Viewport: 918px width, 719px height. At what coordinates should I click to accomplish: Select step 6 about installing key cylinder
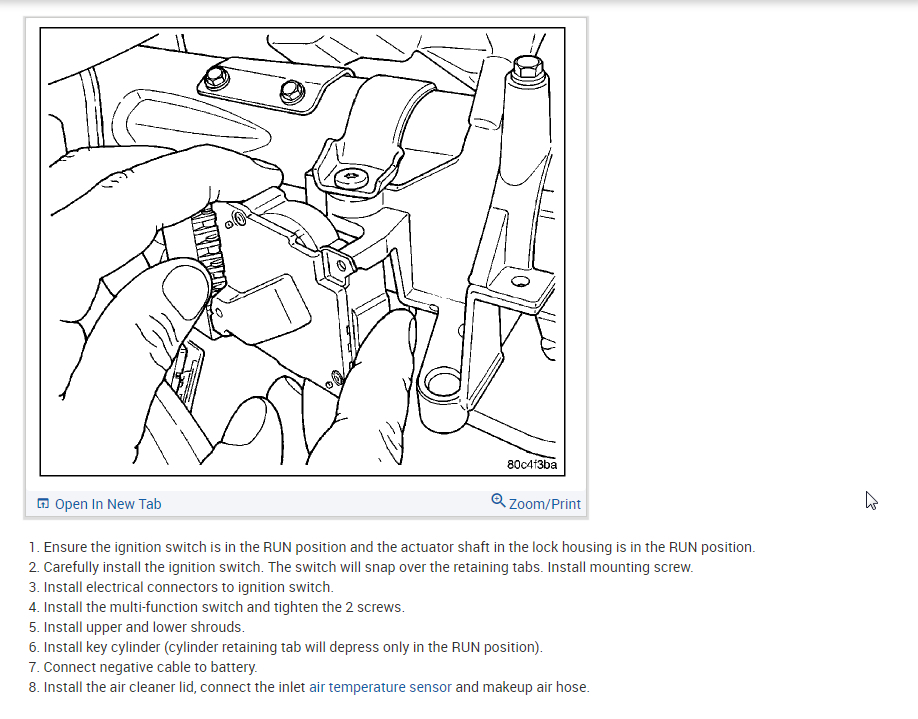click(x=286, y=647)
